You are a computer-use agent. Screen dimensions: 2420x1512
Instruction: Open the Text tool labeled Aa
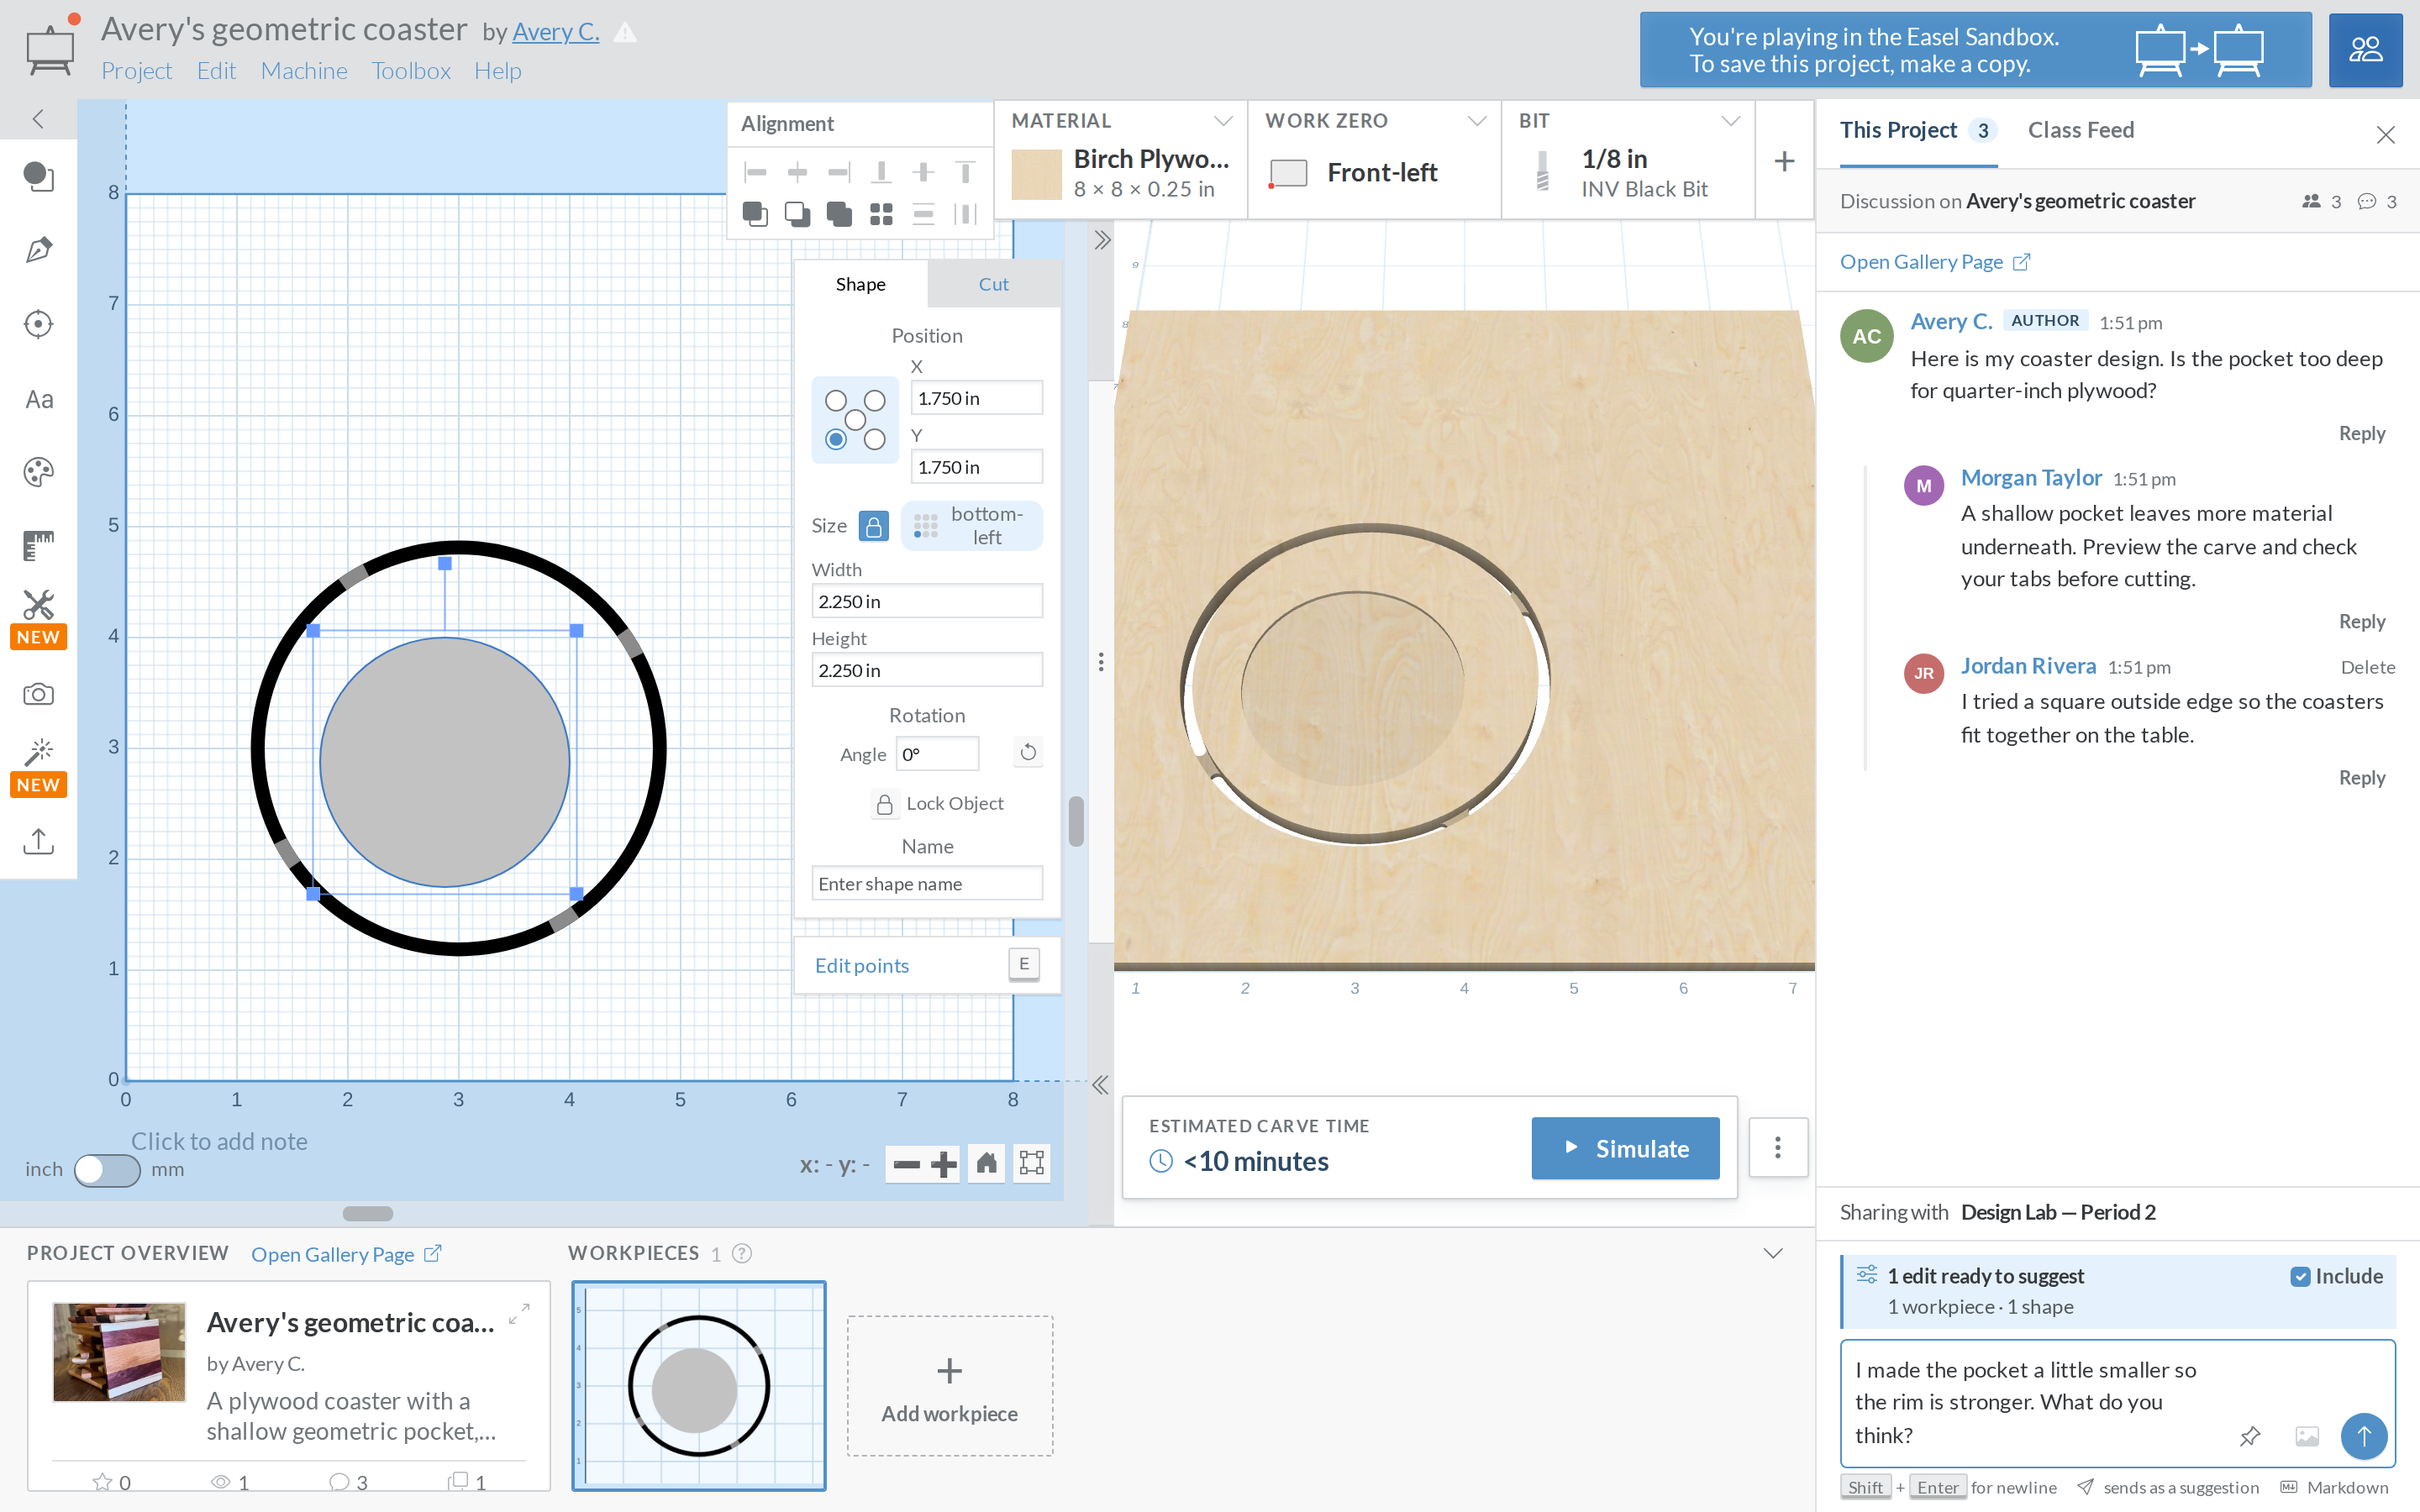click(x=38, y=399)
